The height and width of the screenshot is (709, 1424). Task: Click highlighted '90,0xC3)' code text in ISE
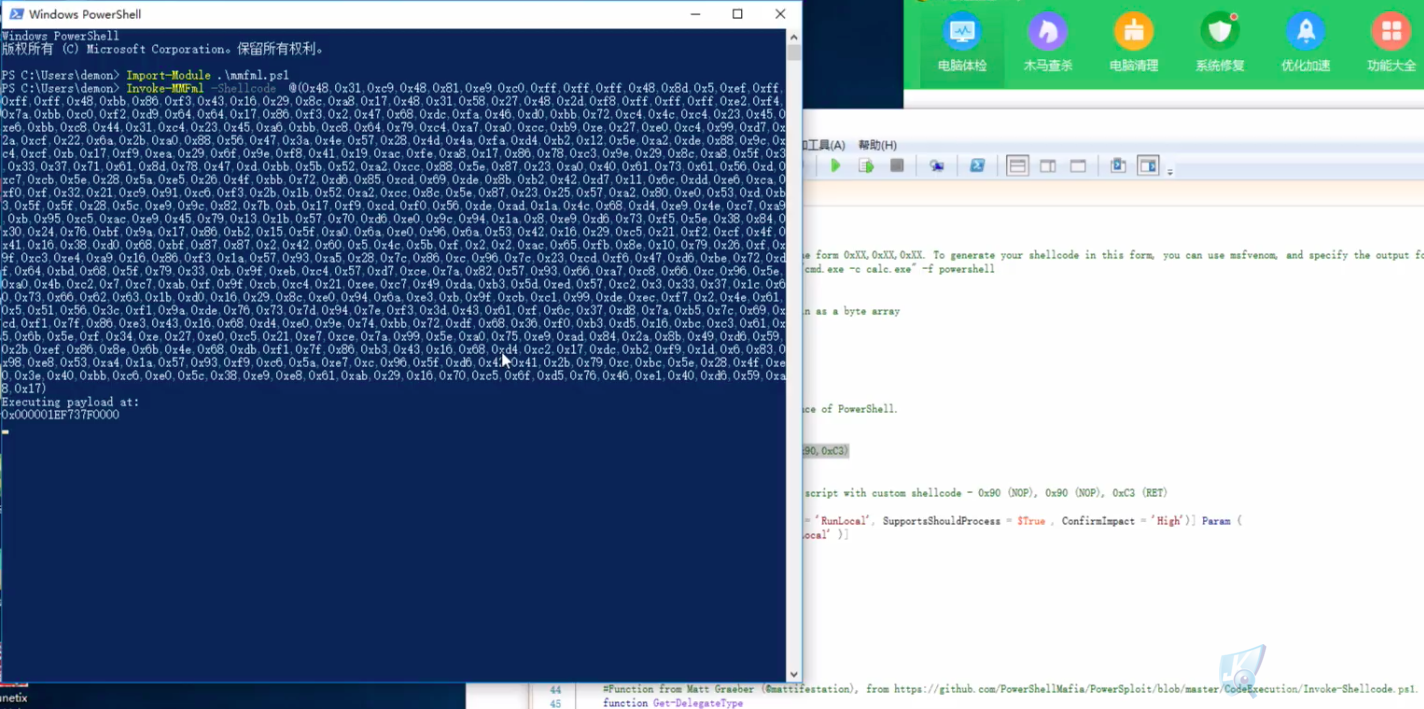pos(825,451)
